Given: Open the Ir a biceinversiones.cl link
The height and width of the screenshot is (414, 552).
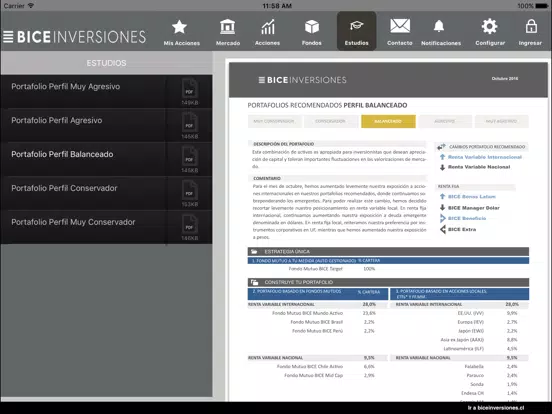Looking at the screenshot, I should tap(495, 408).
